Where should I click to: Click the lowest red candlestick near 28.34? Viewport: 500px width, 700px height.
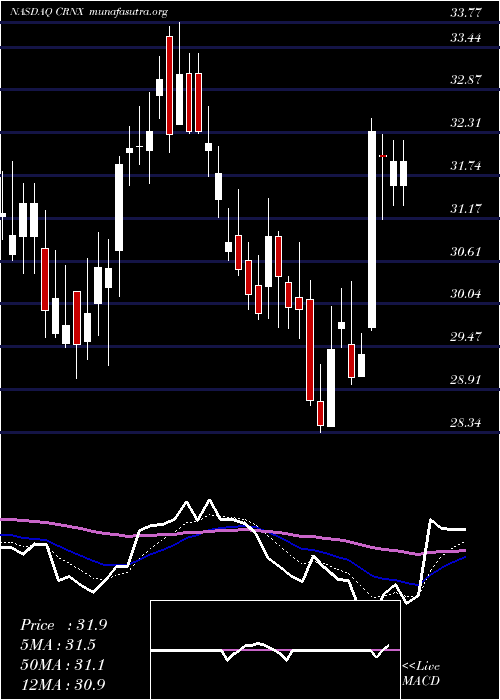pos(321,413)
